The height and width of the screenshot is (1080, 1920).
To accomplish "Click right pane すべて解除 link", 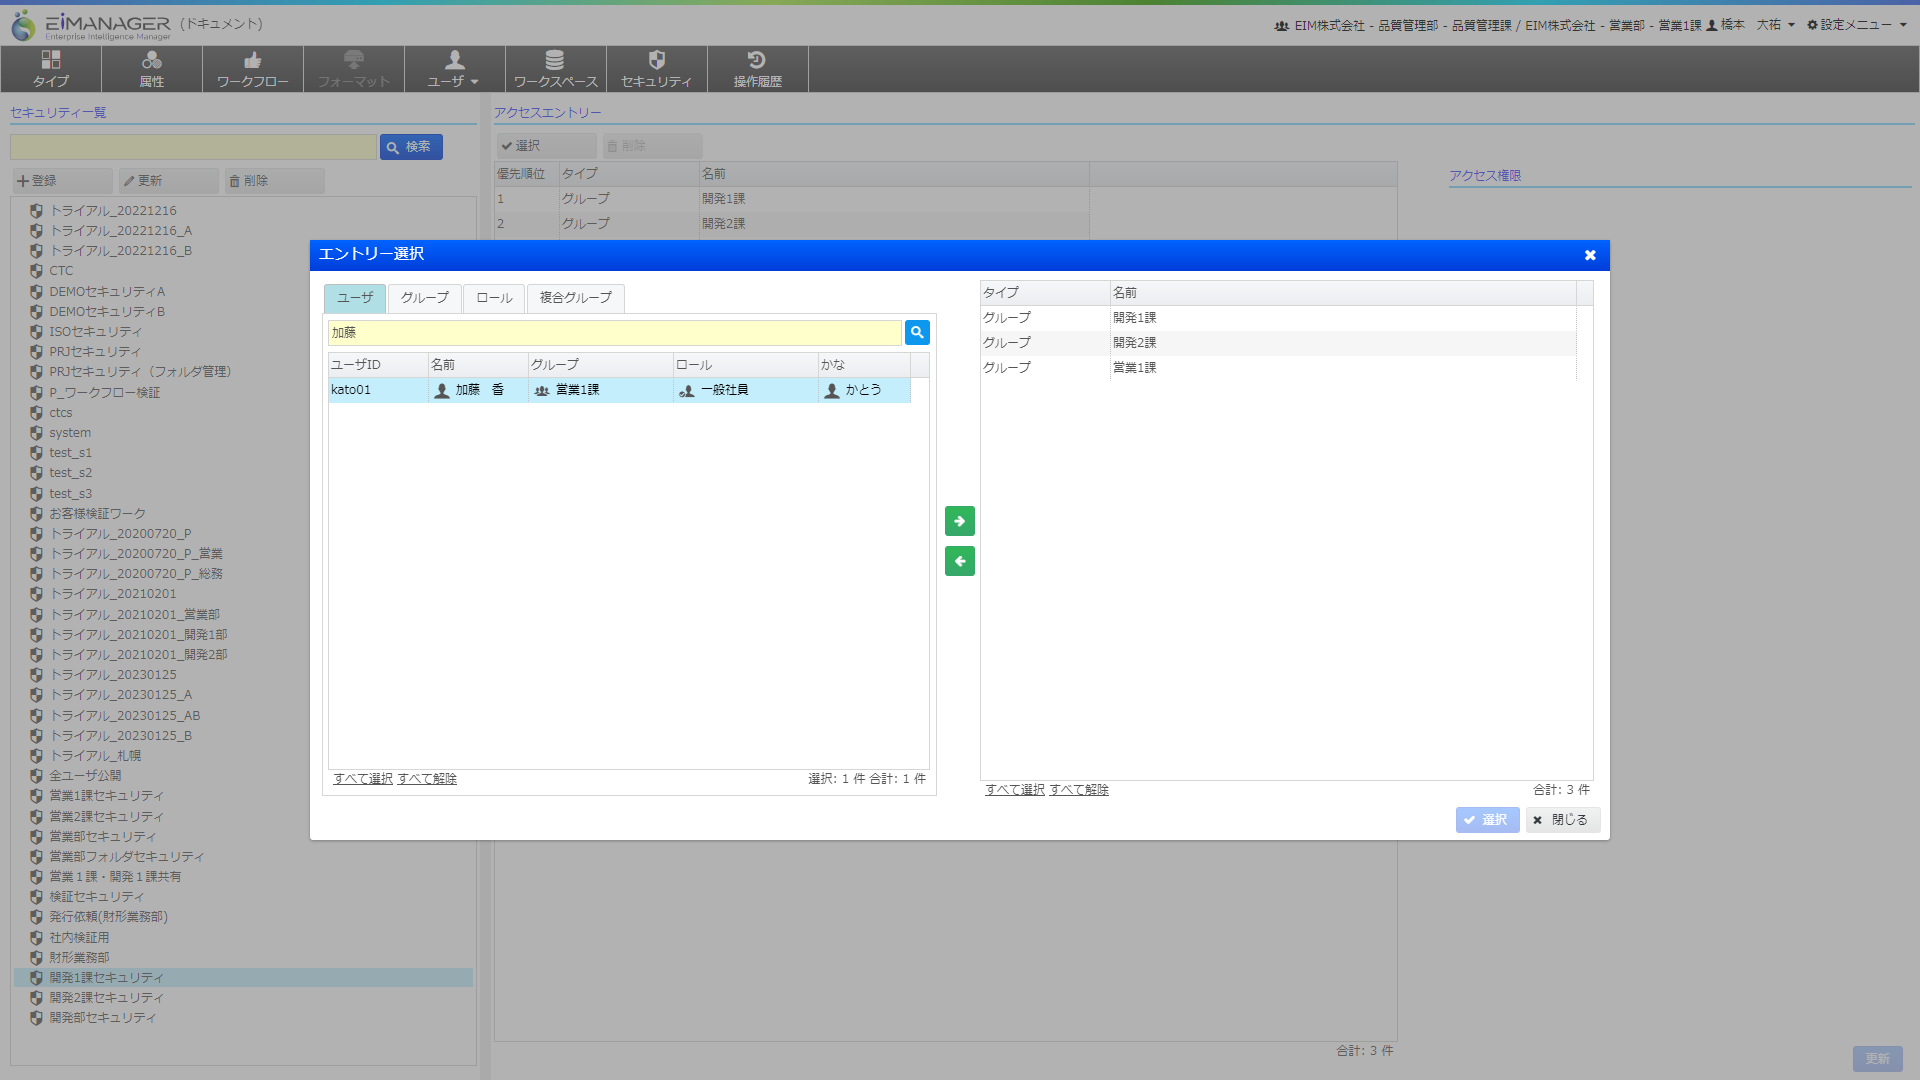I will [x=1079, y=790].
